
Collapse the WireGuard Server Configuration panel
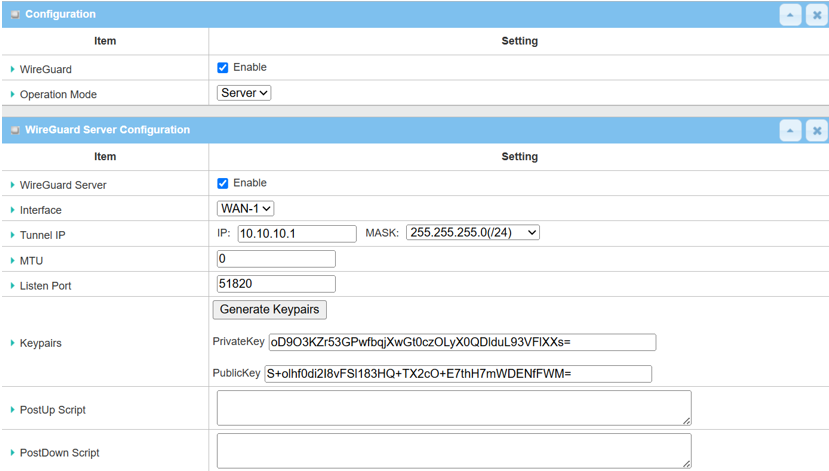(790, 131)
